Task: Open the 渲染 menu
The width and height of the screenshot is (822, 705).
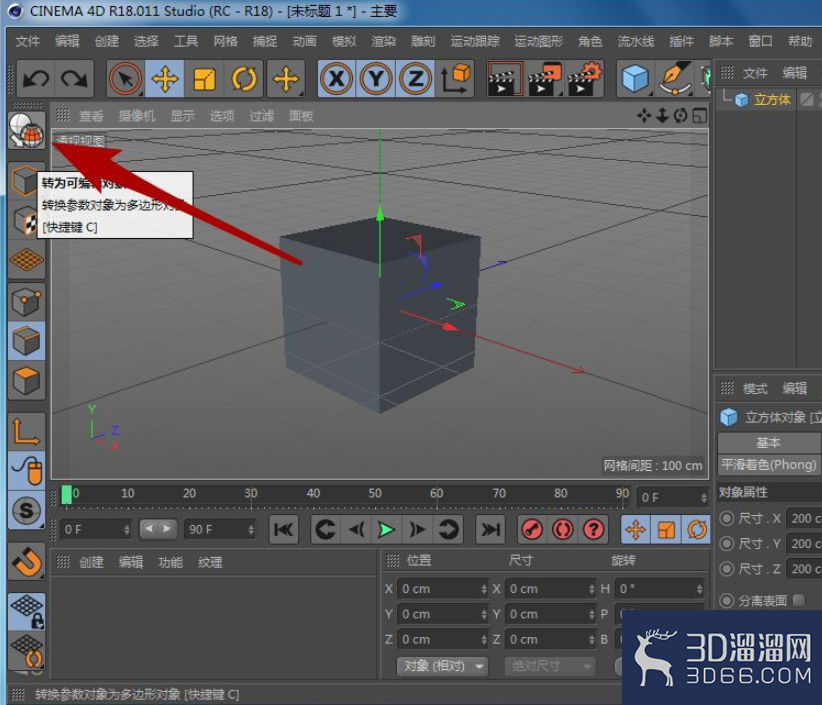Action: (x=384, y=41)
